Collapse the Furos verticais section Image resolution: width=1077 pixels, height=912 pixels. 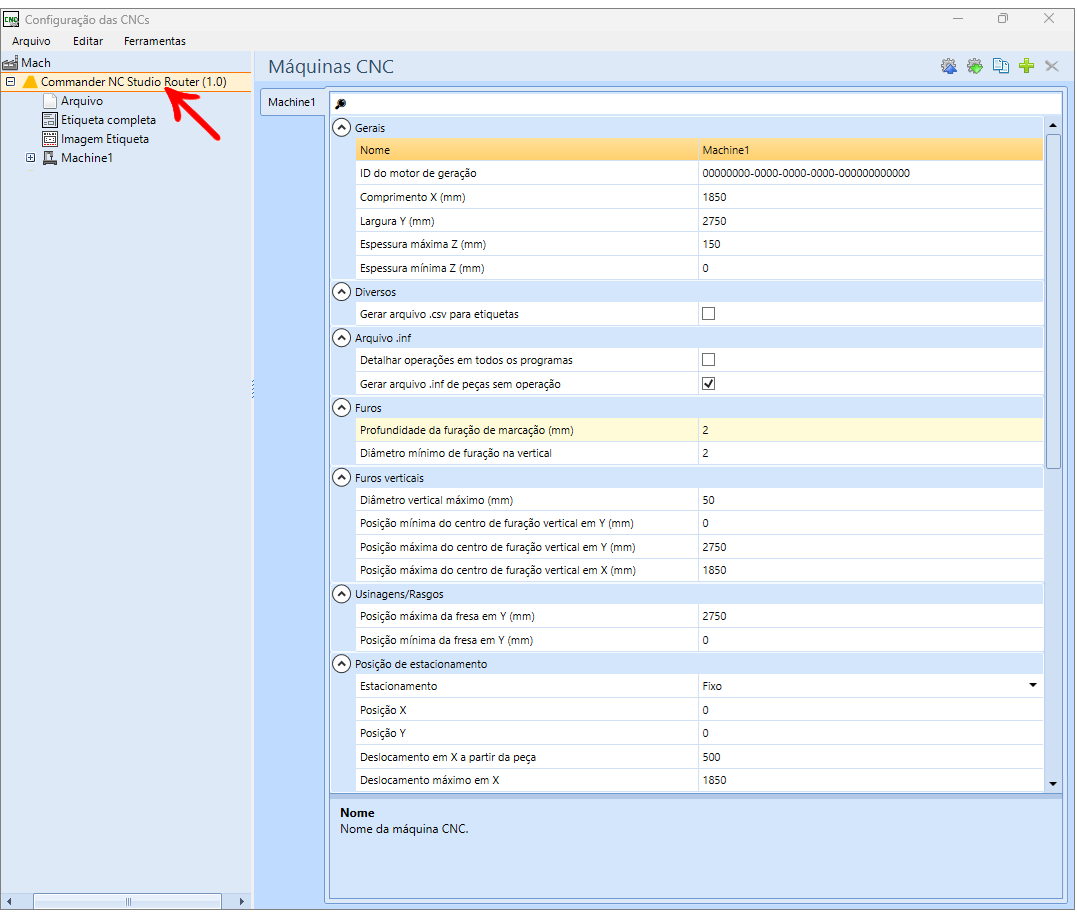(341, 478)
